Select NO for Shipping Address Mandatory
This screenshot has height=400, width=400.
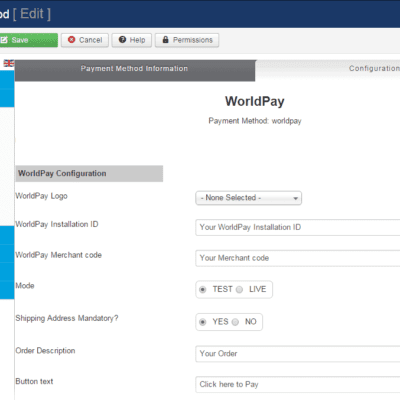click(235, 322)
